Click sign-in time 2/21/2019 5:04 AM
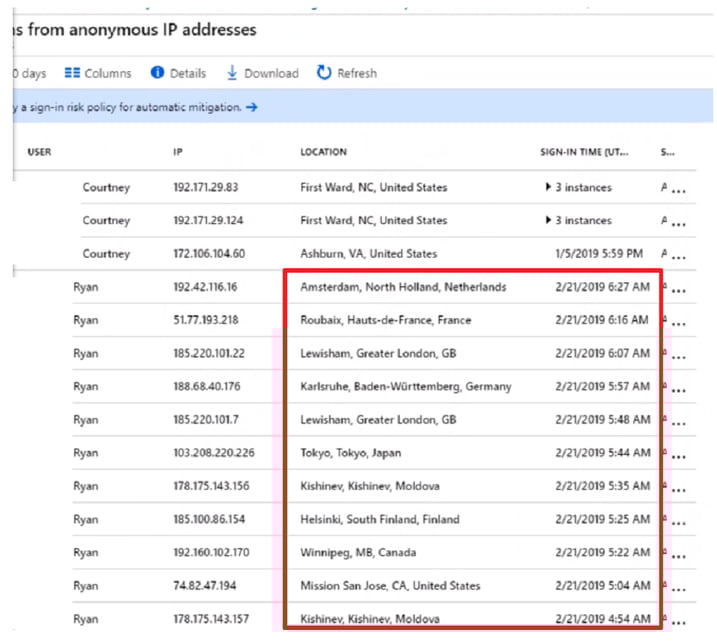Viewport: 717px width, 642px height. click(x=603, y=585)
